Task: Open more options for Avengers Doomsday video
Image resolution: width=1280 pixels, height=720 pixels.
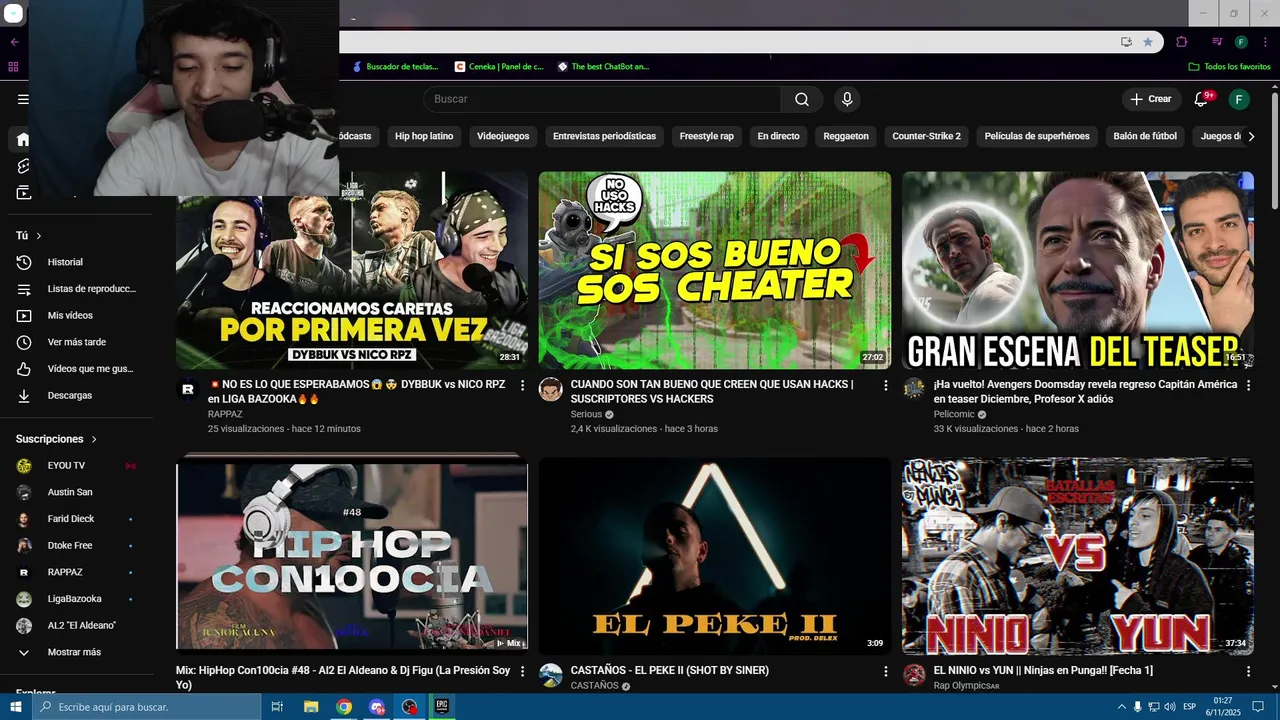Action: [x=1248, y=385]
